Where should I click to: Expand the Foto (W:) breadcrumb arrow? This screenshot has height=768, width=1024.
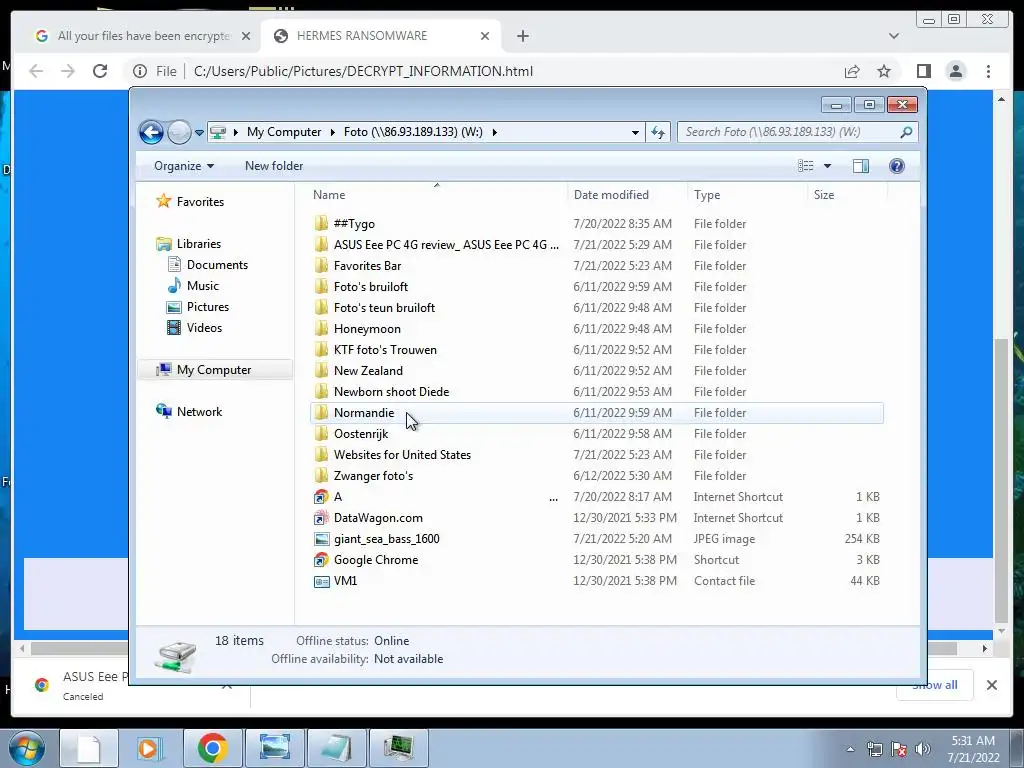pyautogui.click(x=494, y=133)
